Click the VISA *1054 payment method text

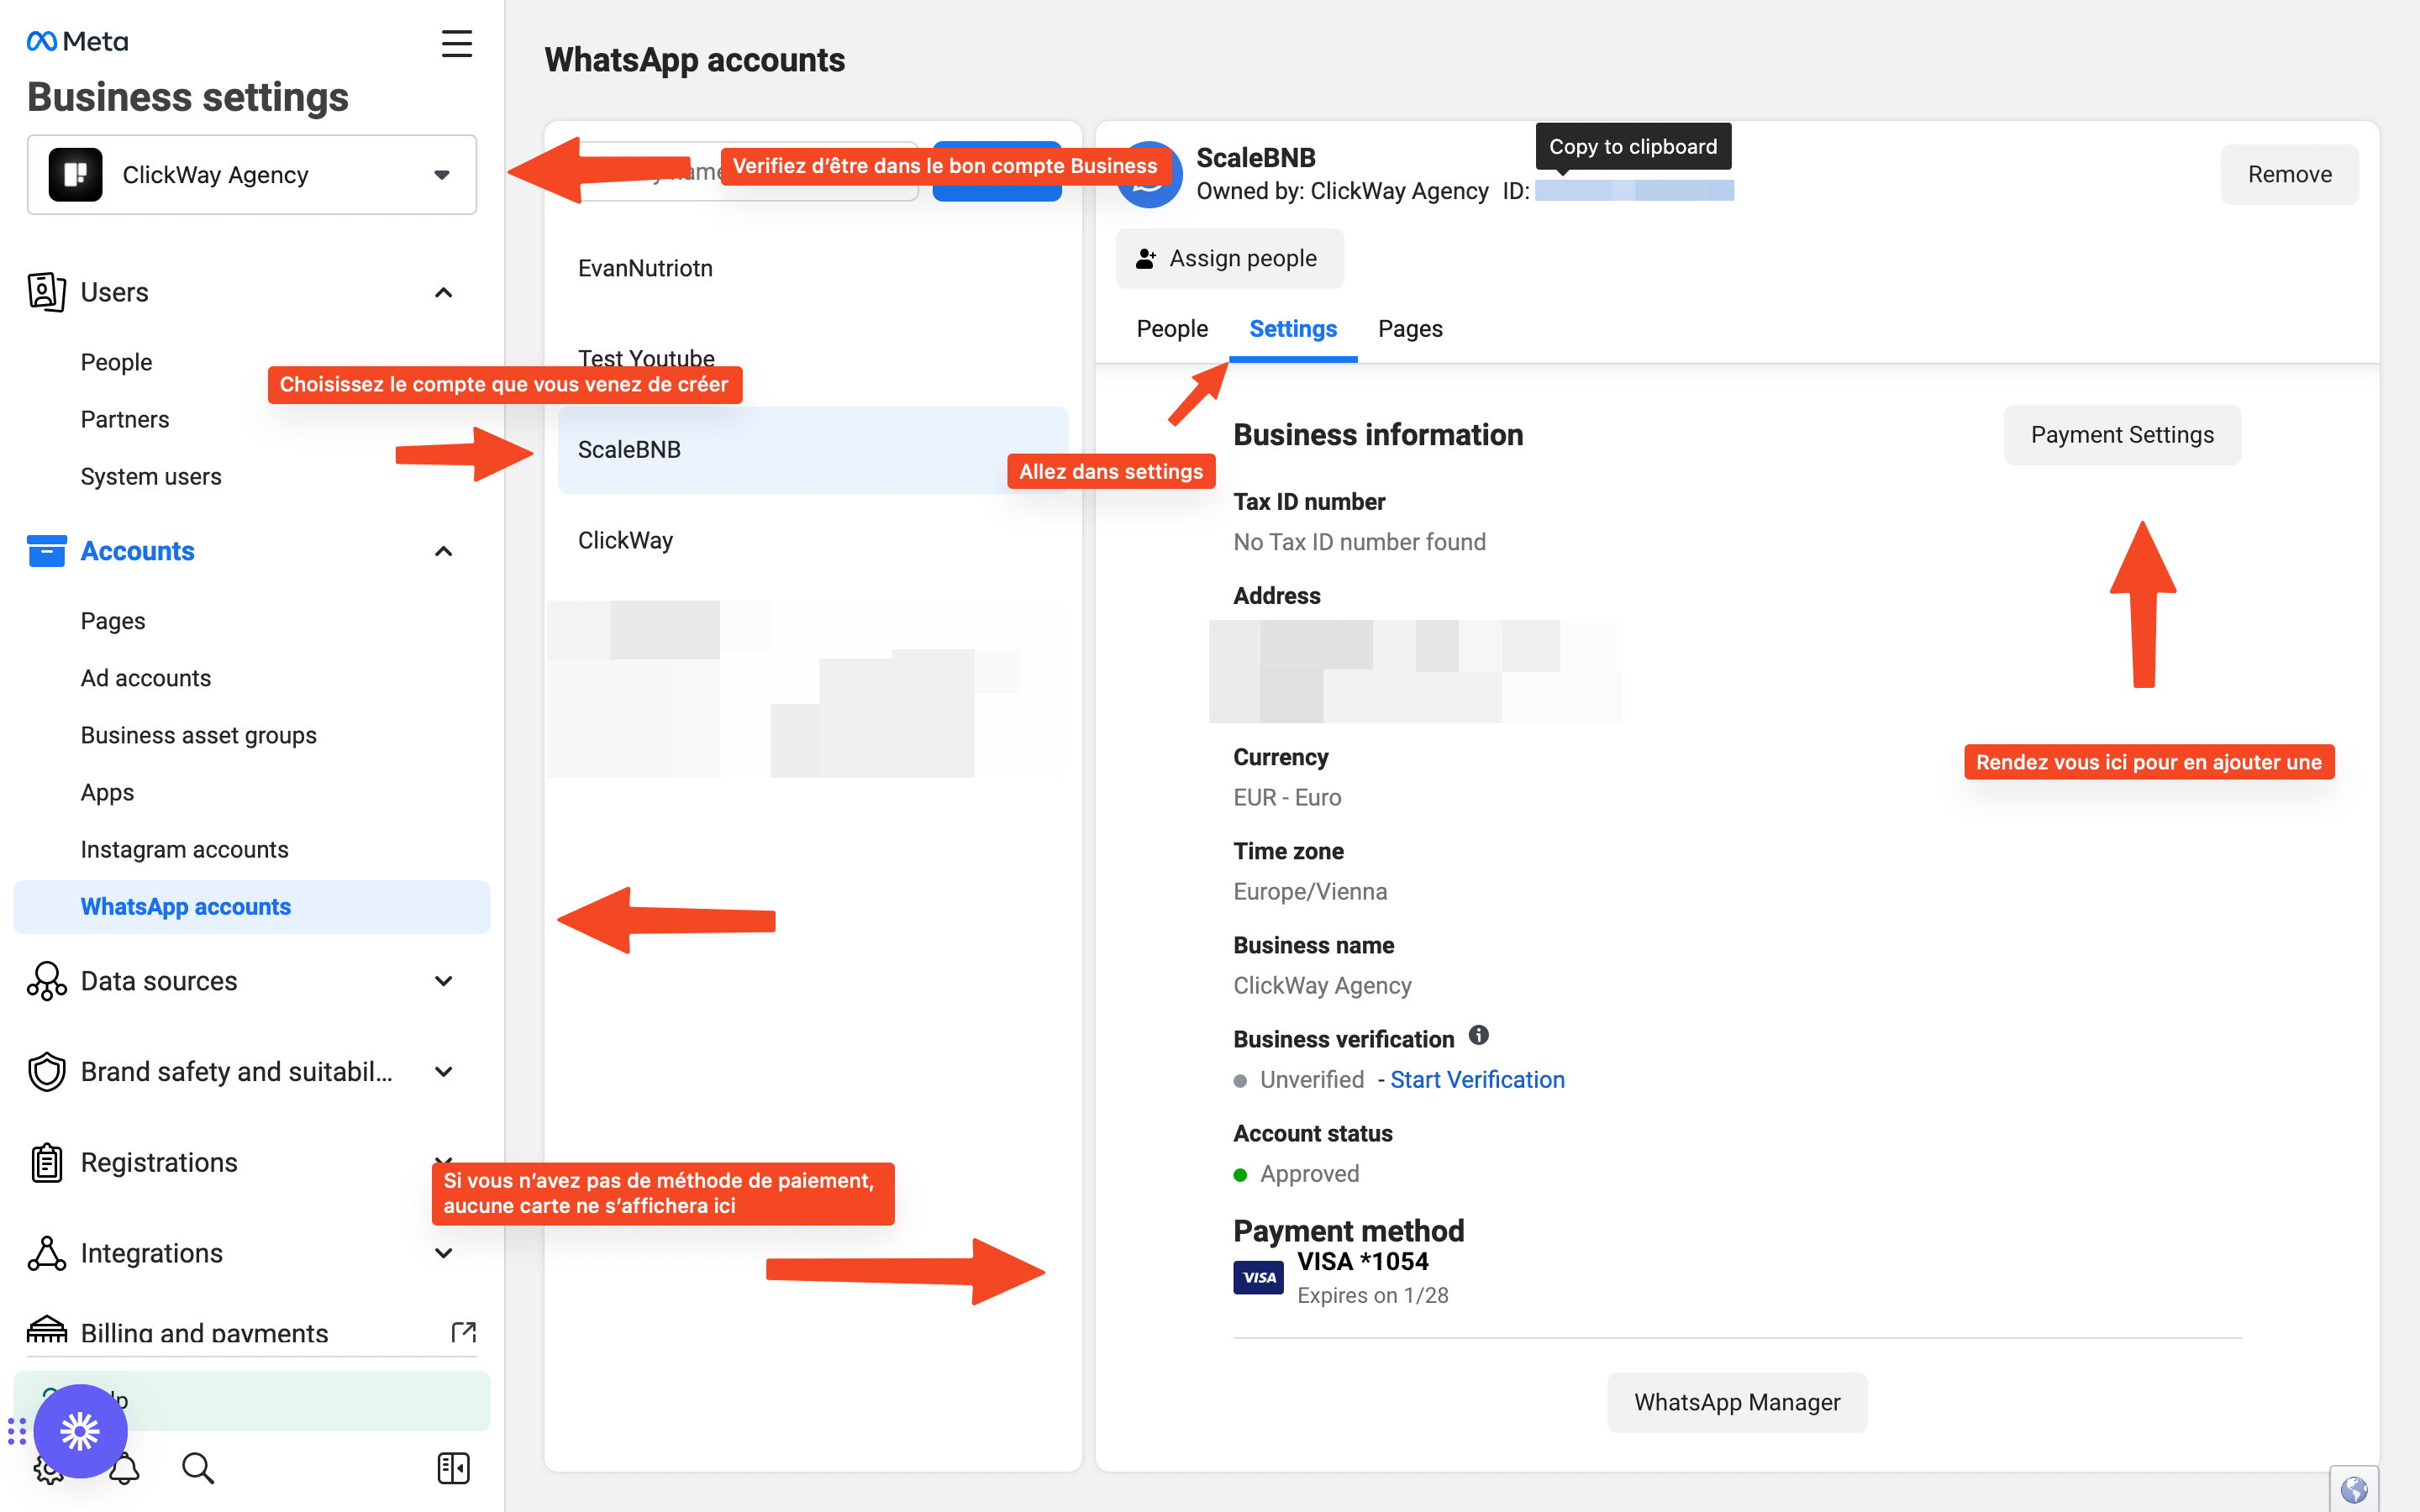point(1363,1261)
